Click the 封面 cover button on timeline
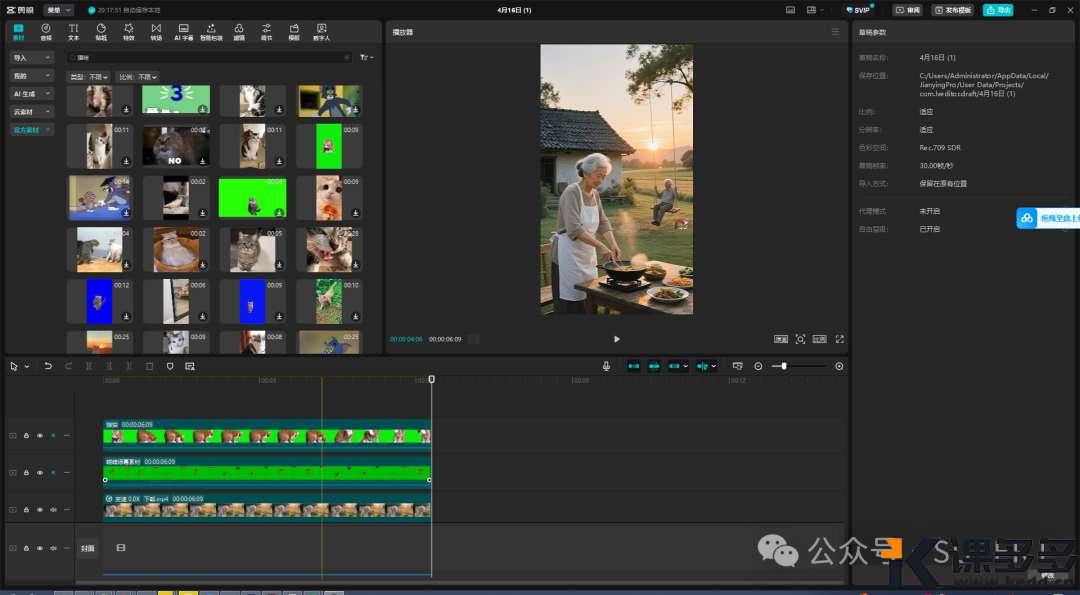The width and height of the screenshot is (1080, 595). (87, 548)
